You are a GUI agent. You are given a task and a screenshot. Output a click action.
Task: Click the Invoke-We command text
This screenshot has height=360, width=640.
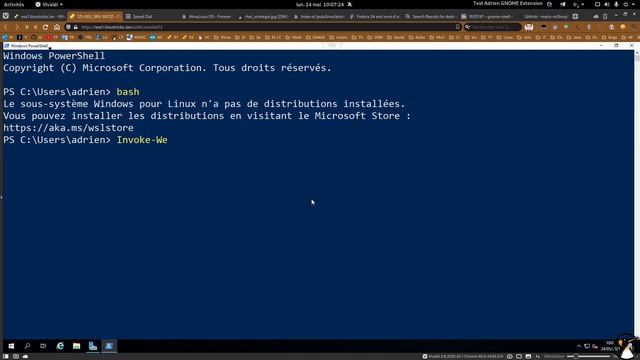pos(142,140)
